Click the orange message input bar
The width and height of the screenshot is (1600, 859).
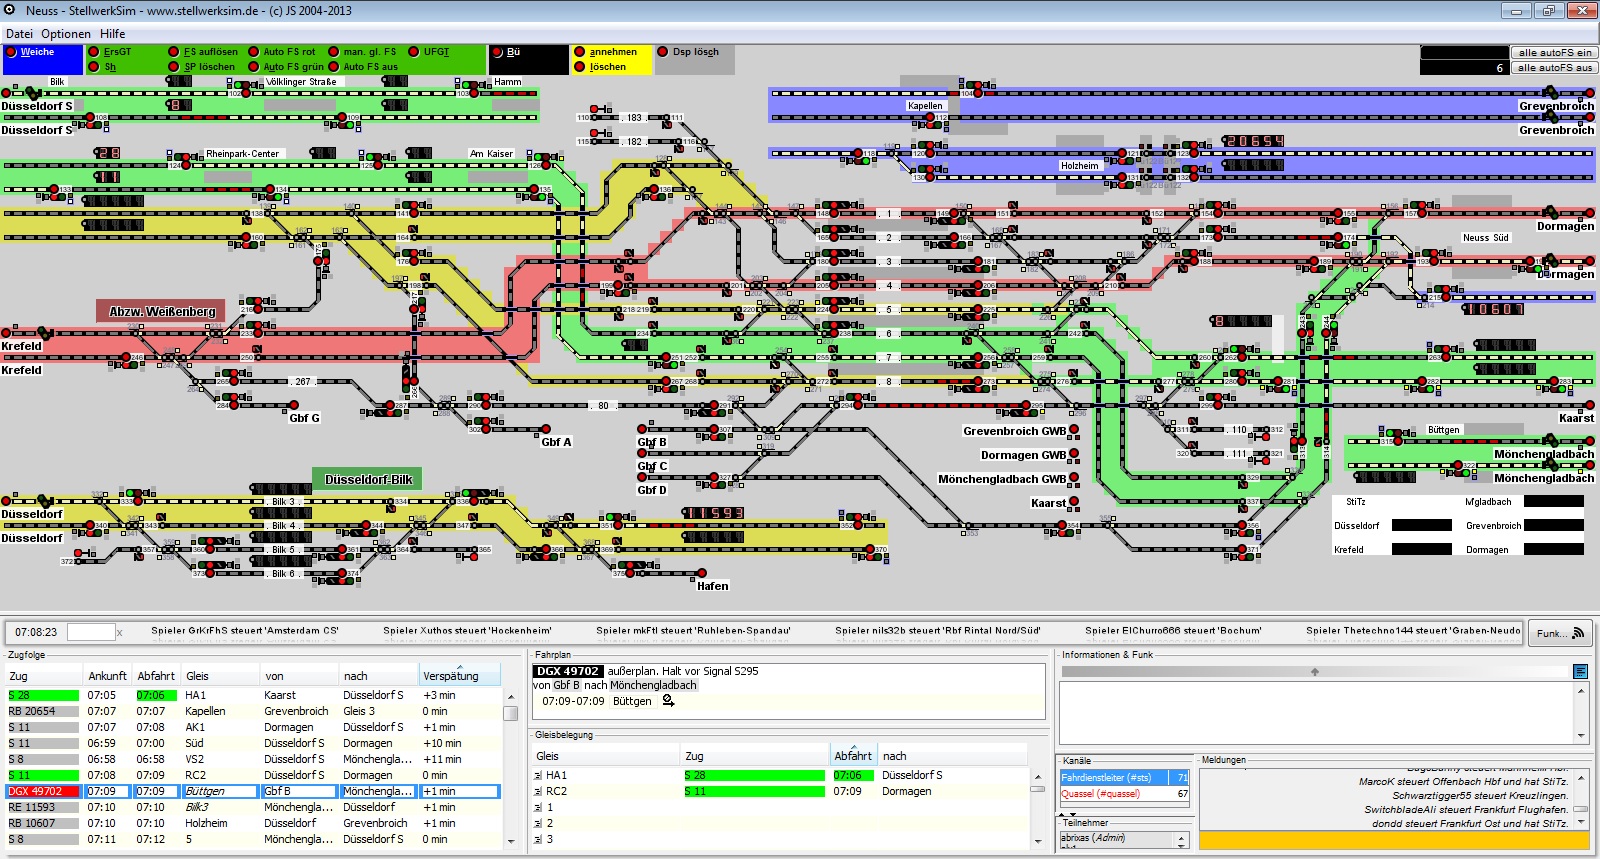pyautogui.click(x=1394, y=841)
